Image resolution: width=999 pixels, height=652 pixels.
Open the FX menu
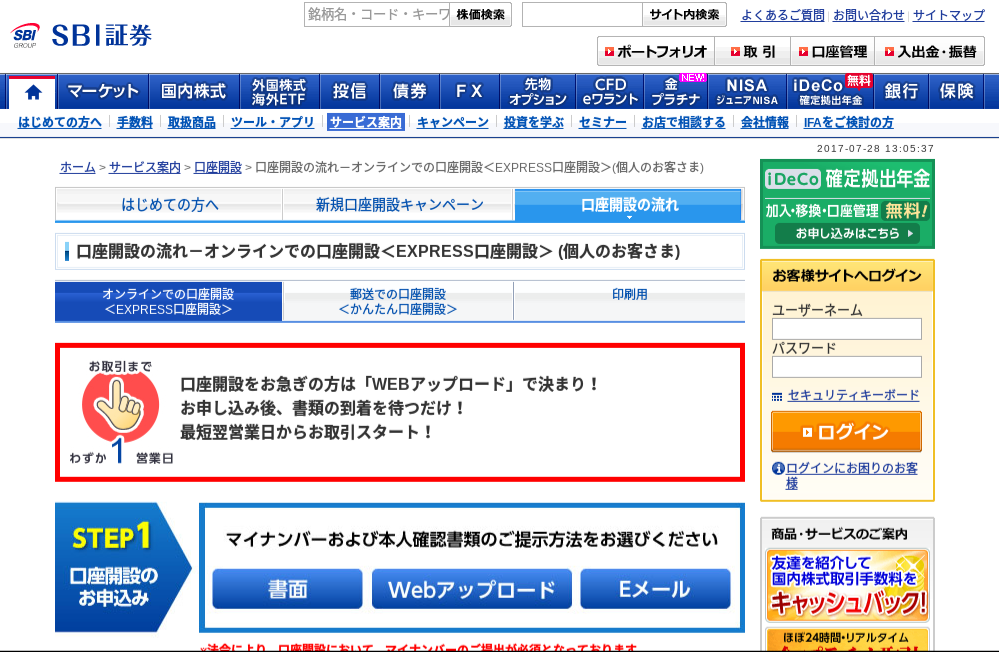(x=470, y=92)
